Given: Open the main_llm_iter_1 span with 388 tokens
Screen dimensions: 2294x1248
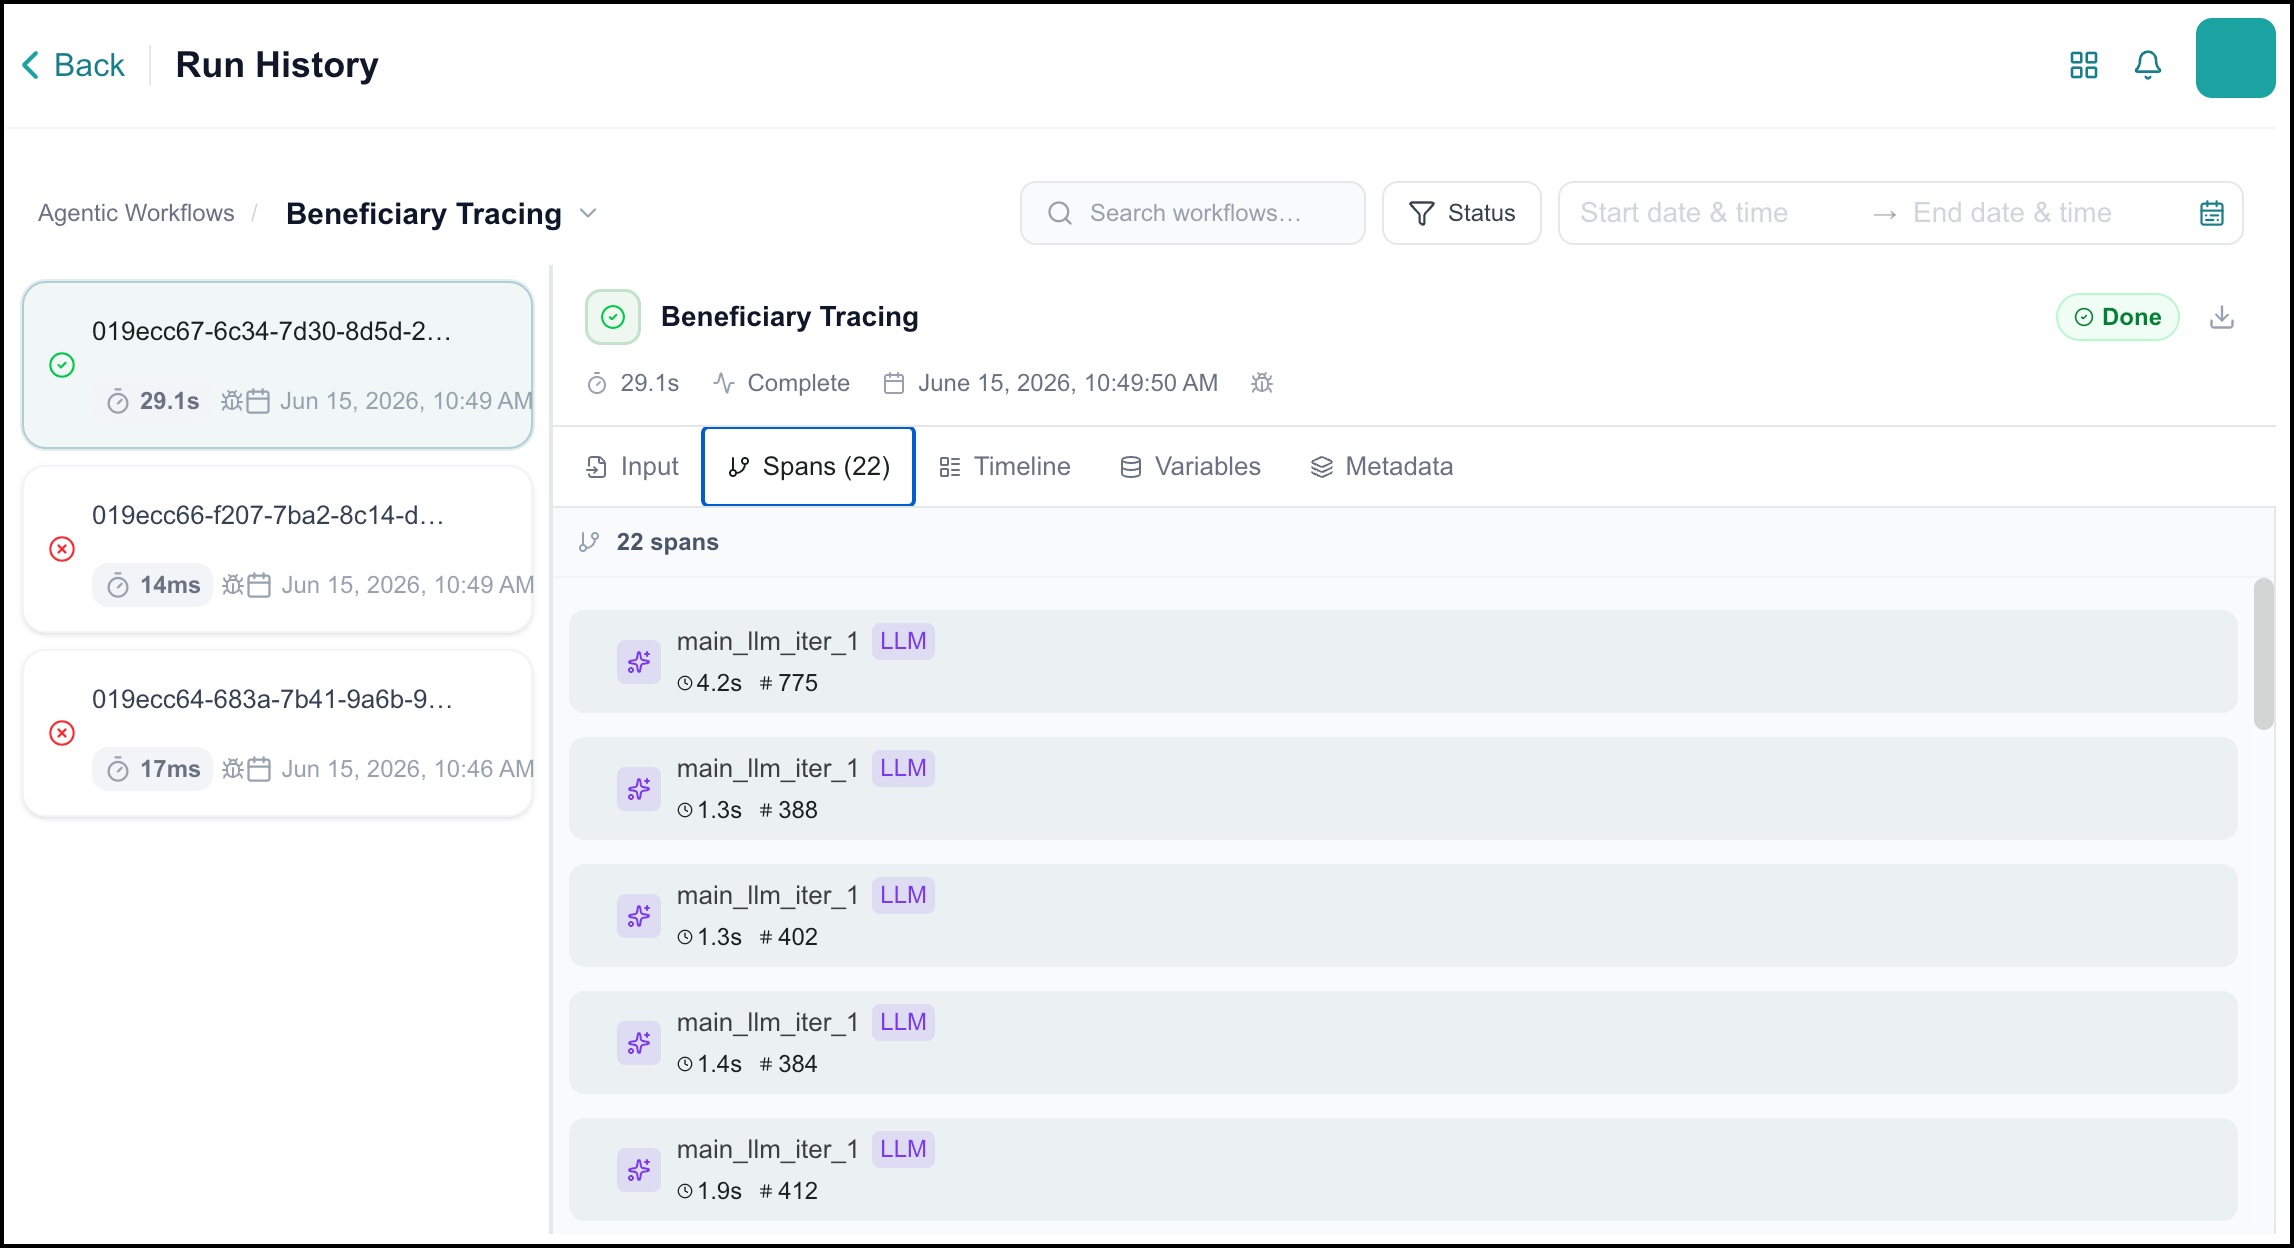Looking at the screenshot, I should 1403,789.
